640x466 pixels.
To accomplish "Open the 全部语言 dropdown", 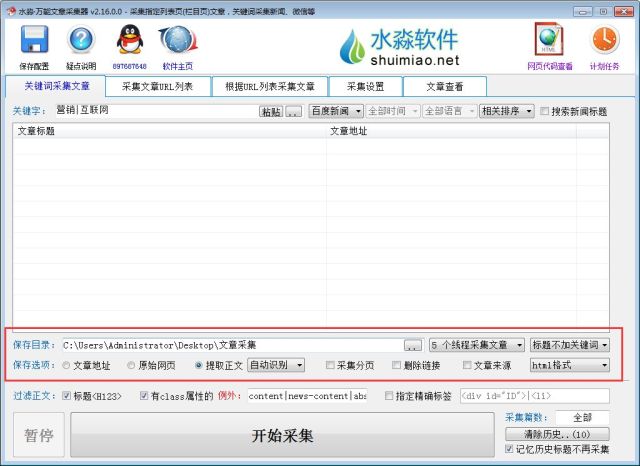I will point(449,111).
